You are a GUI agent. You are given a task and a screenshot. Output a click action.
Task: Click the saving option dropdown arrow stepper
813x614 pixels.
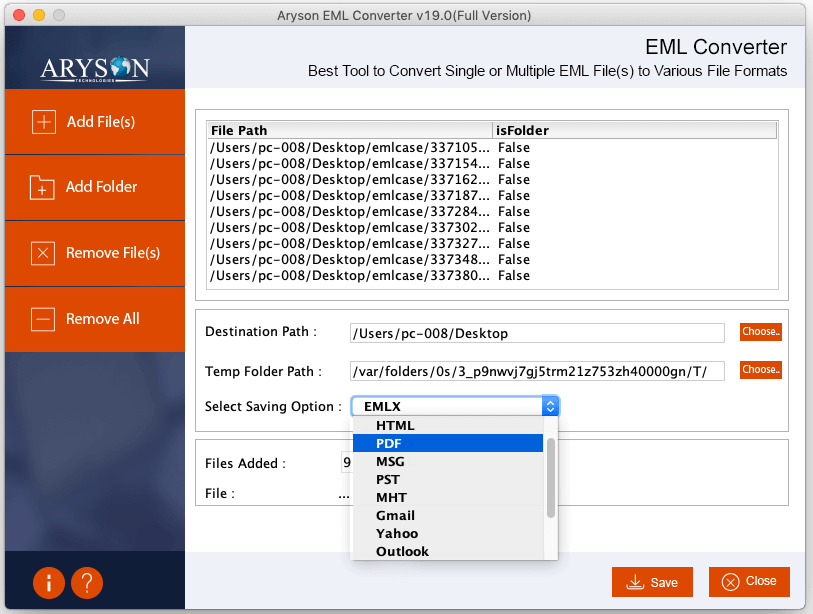click(x=550, y=406)
